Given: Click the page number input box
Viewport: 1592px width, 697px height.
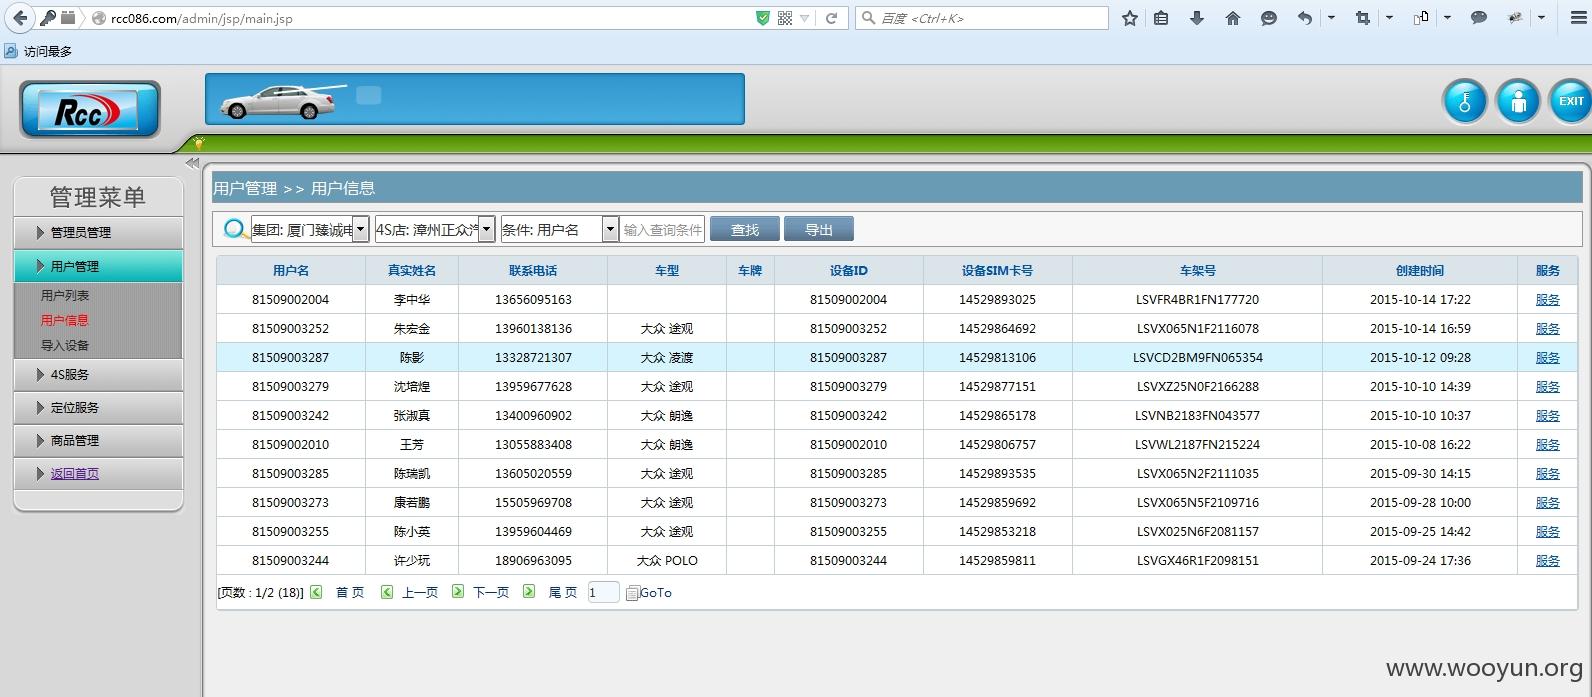Looking at the screenshot, I should click(603, 592).
